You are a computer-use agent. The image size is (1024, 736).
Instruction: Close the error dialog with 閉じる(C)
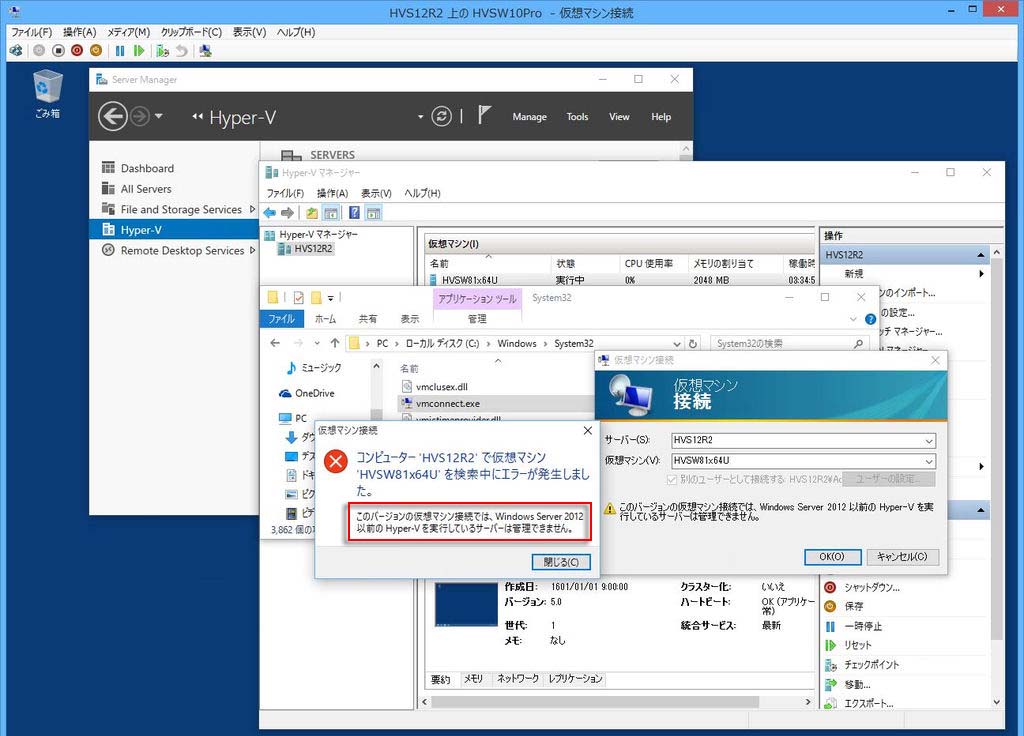pos(561,562)
